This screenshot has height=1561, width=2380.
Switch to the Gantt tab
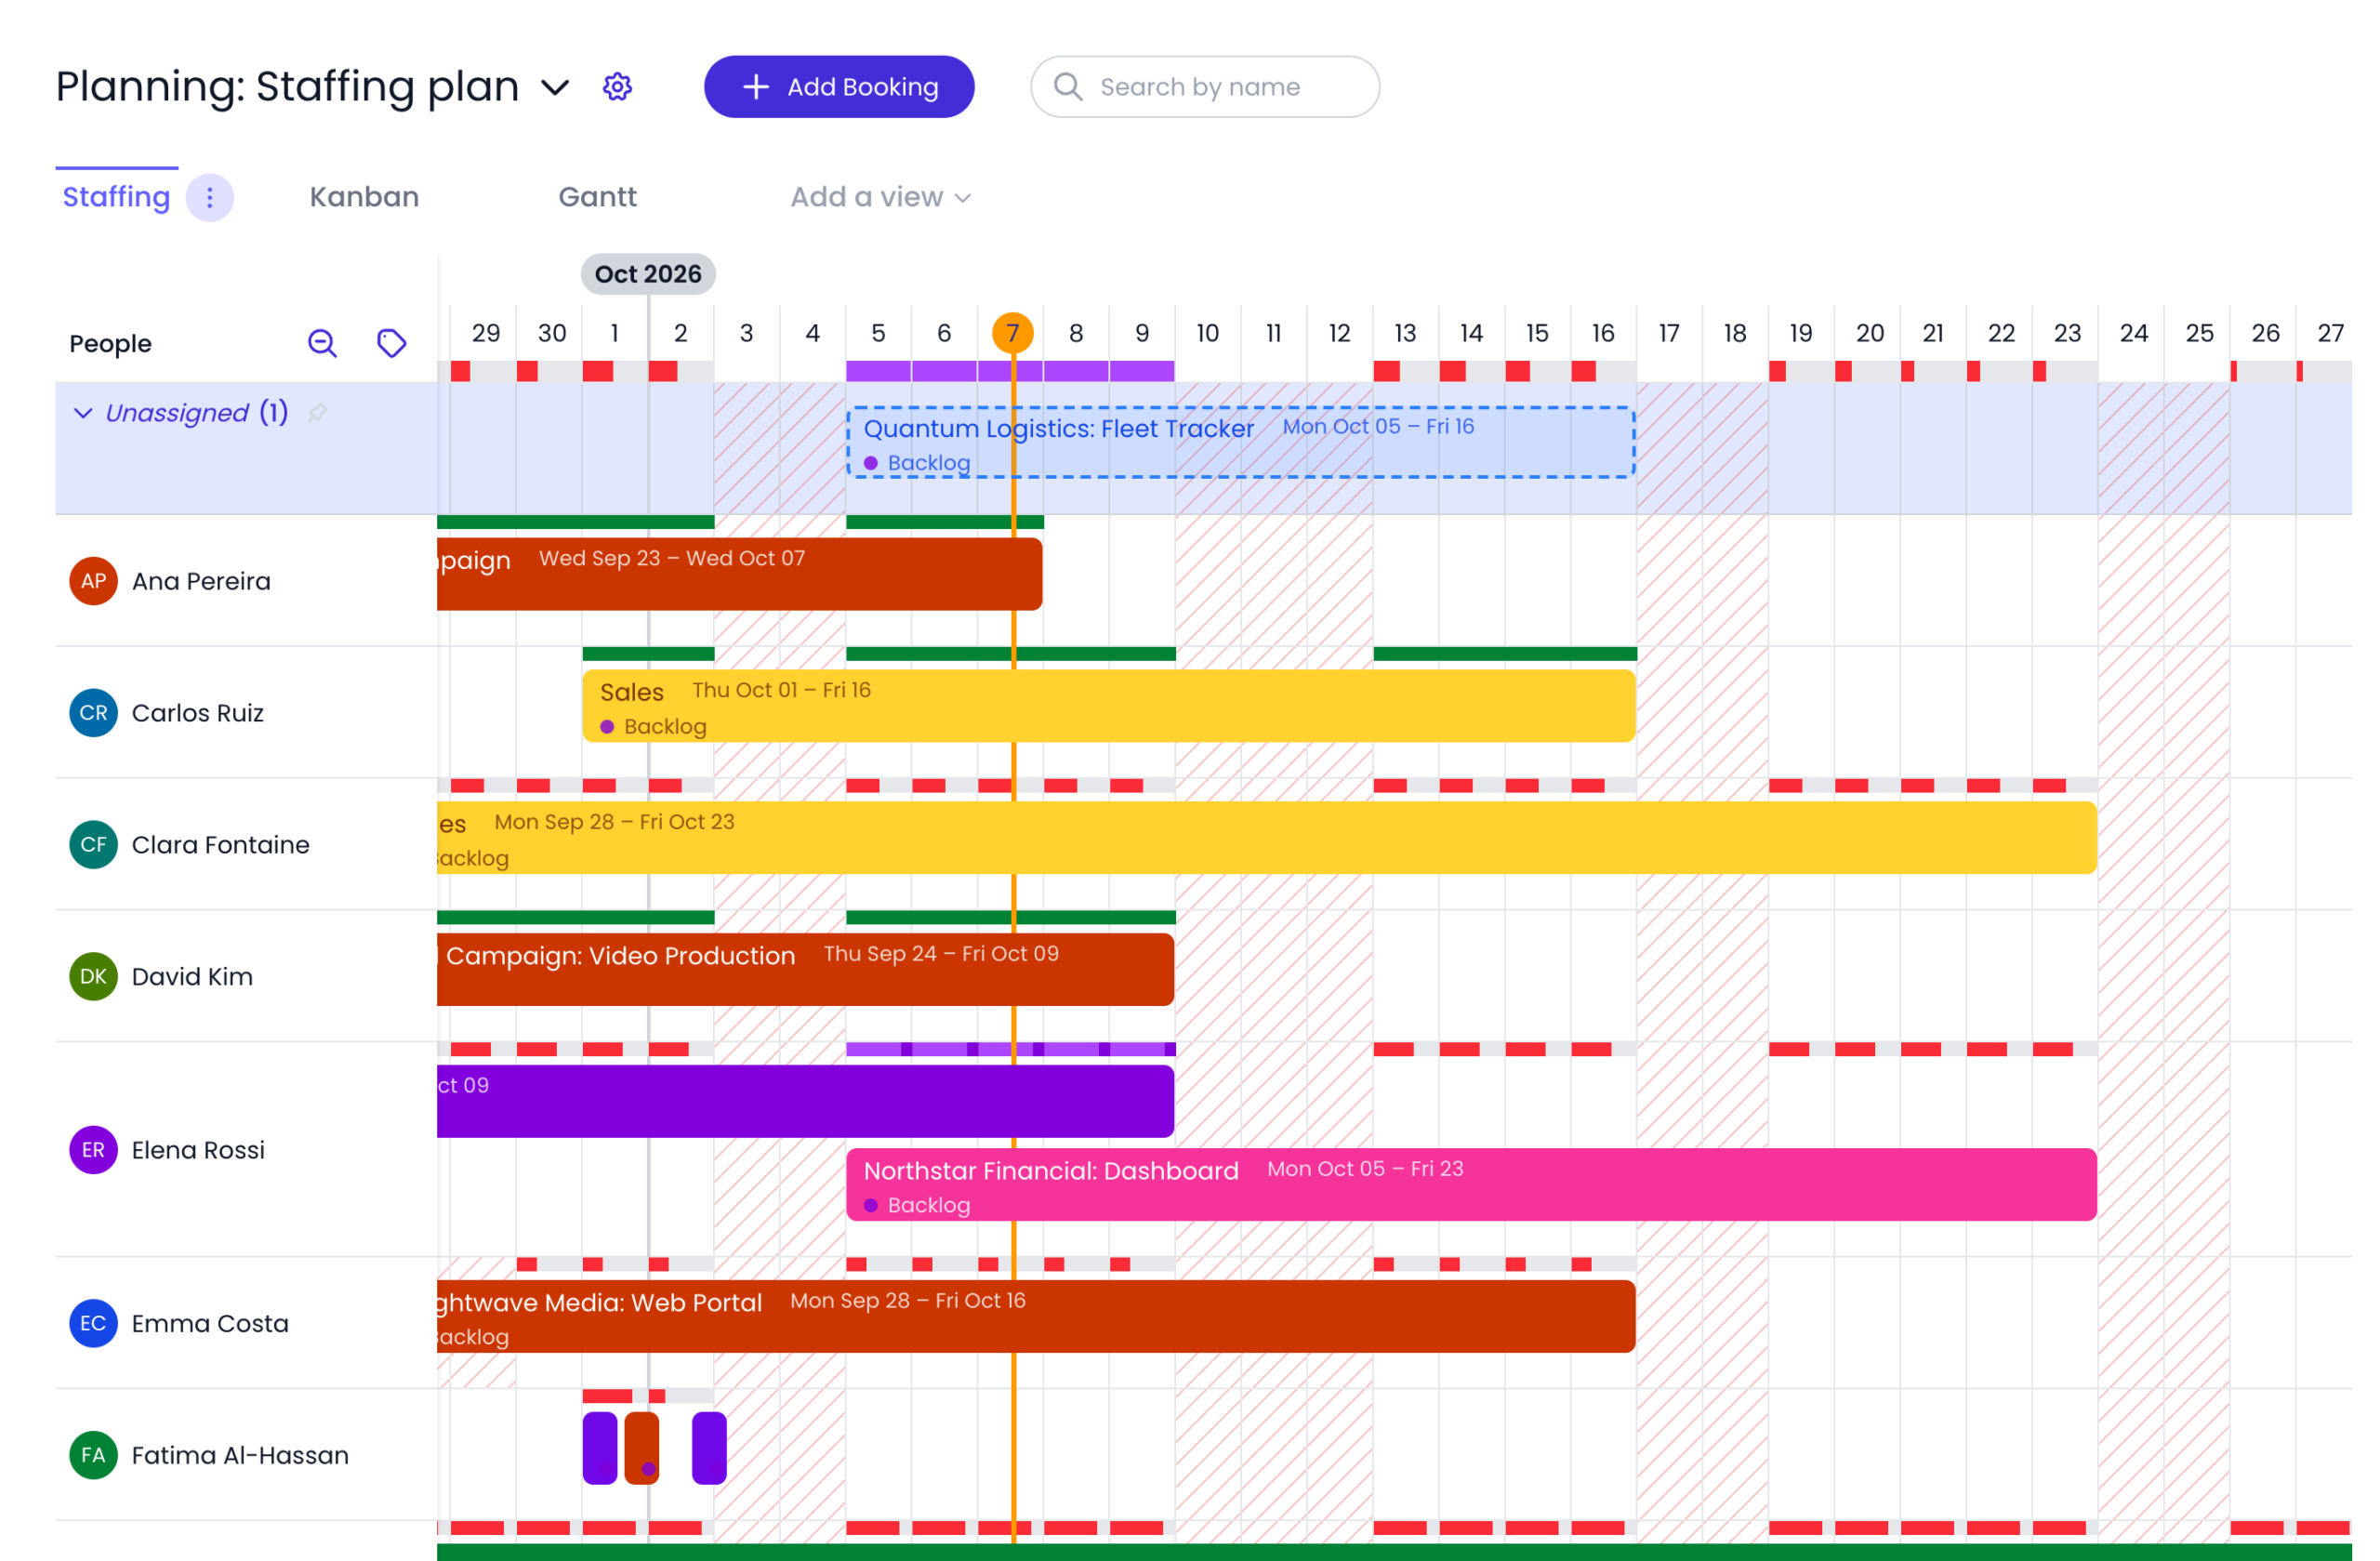pyautogui.click(x=597, y=197)
